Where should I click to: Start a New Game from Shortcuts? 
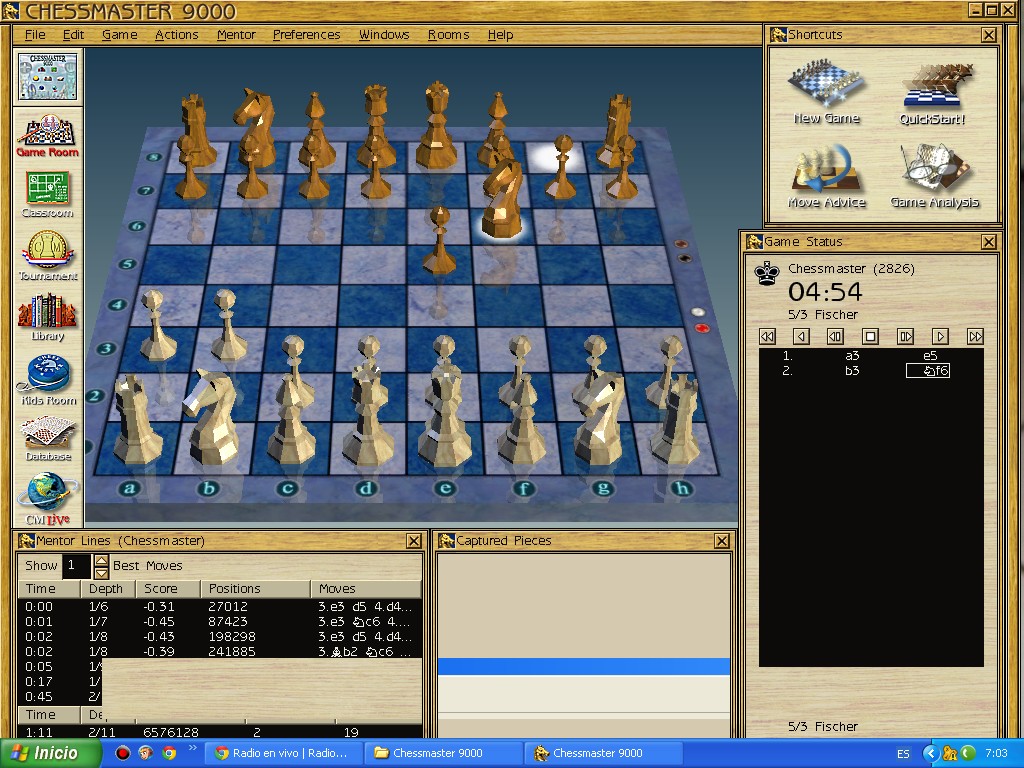[x=826, y=92]
